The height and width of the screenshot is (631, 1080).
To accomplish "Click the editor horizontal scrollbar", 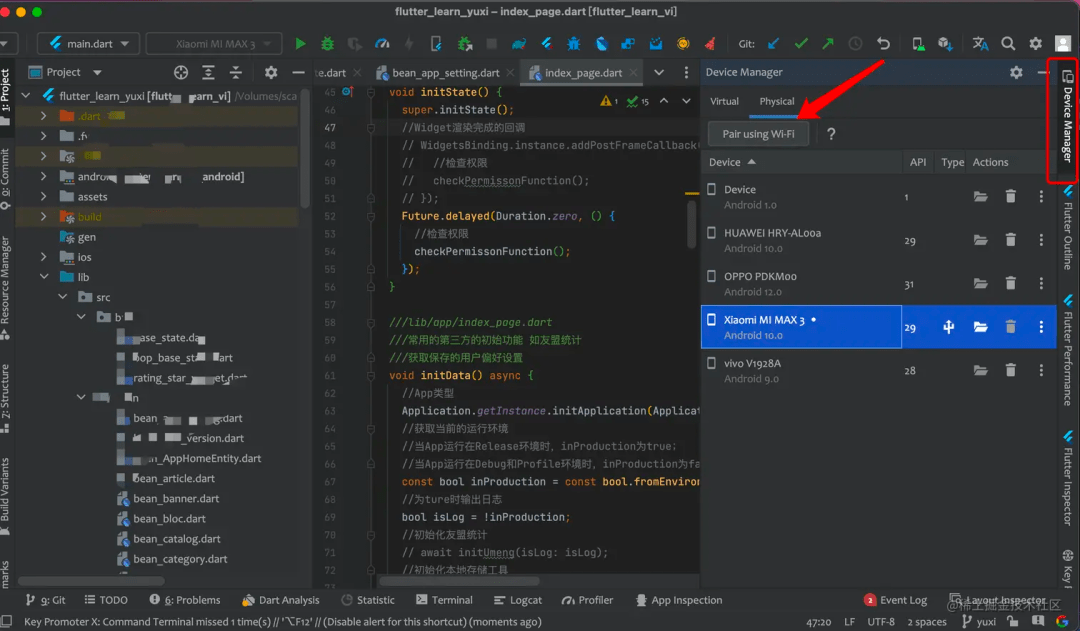I will point(459,581).
